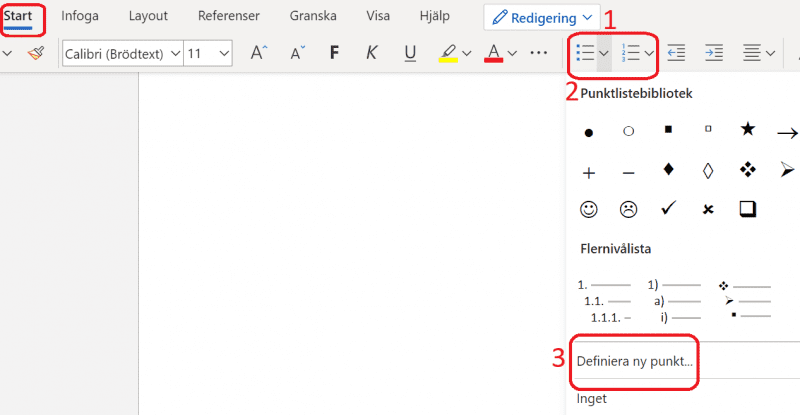The image size is (800, 415).
Task: Choose the right arrow bullet
Action: (787, 134)
